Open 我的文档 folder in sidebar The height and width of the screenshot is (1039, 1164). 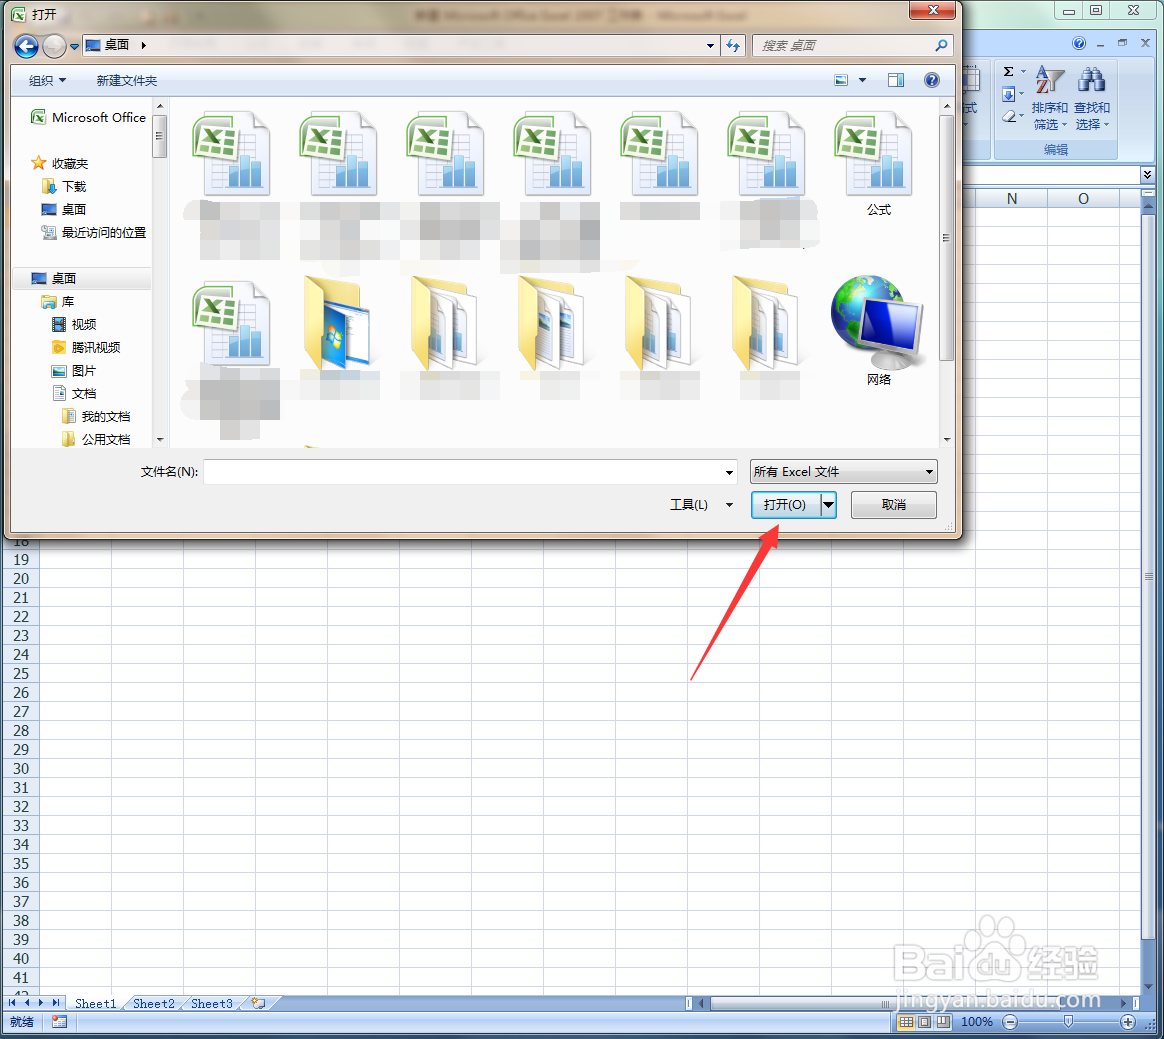[97, 416]
